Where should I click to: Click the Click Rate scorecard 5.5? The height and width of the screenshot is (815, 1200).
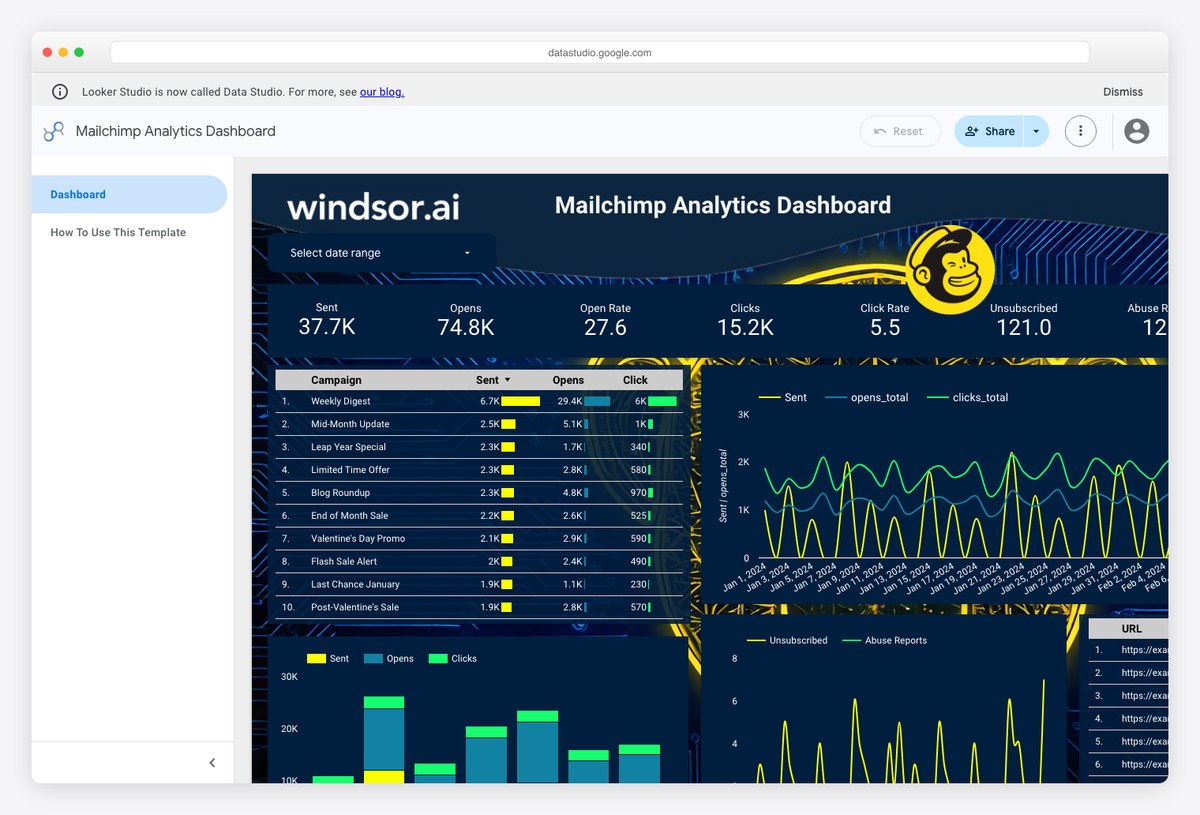pyautogui.click(x=885, y=327)
